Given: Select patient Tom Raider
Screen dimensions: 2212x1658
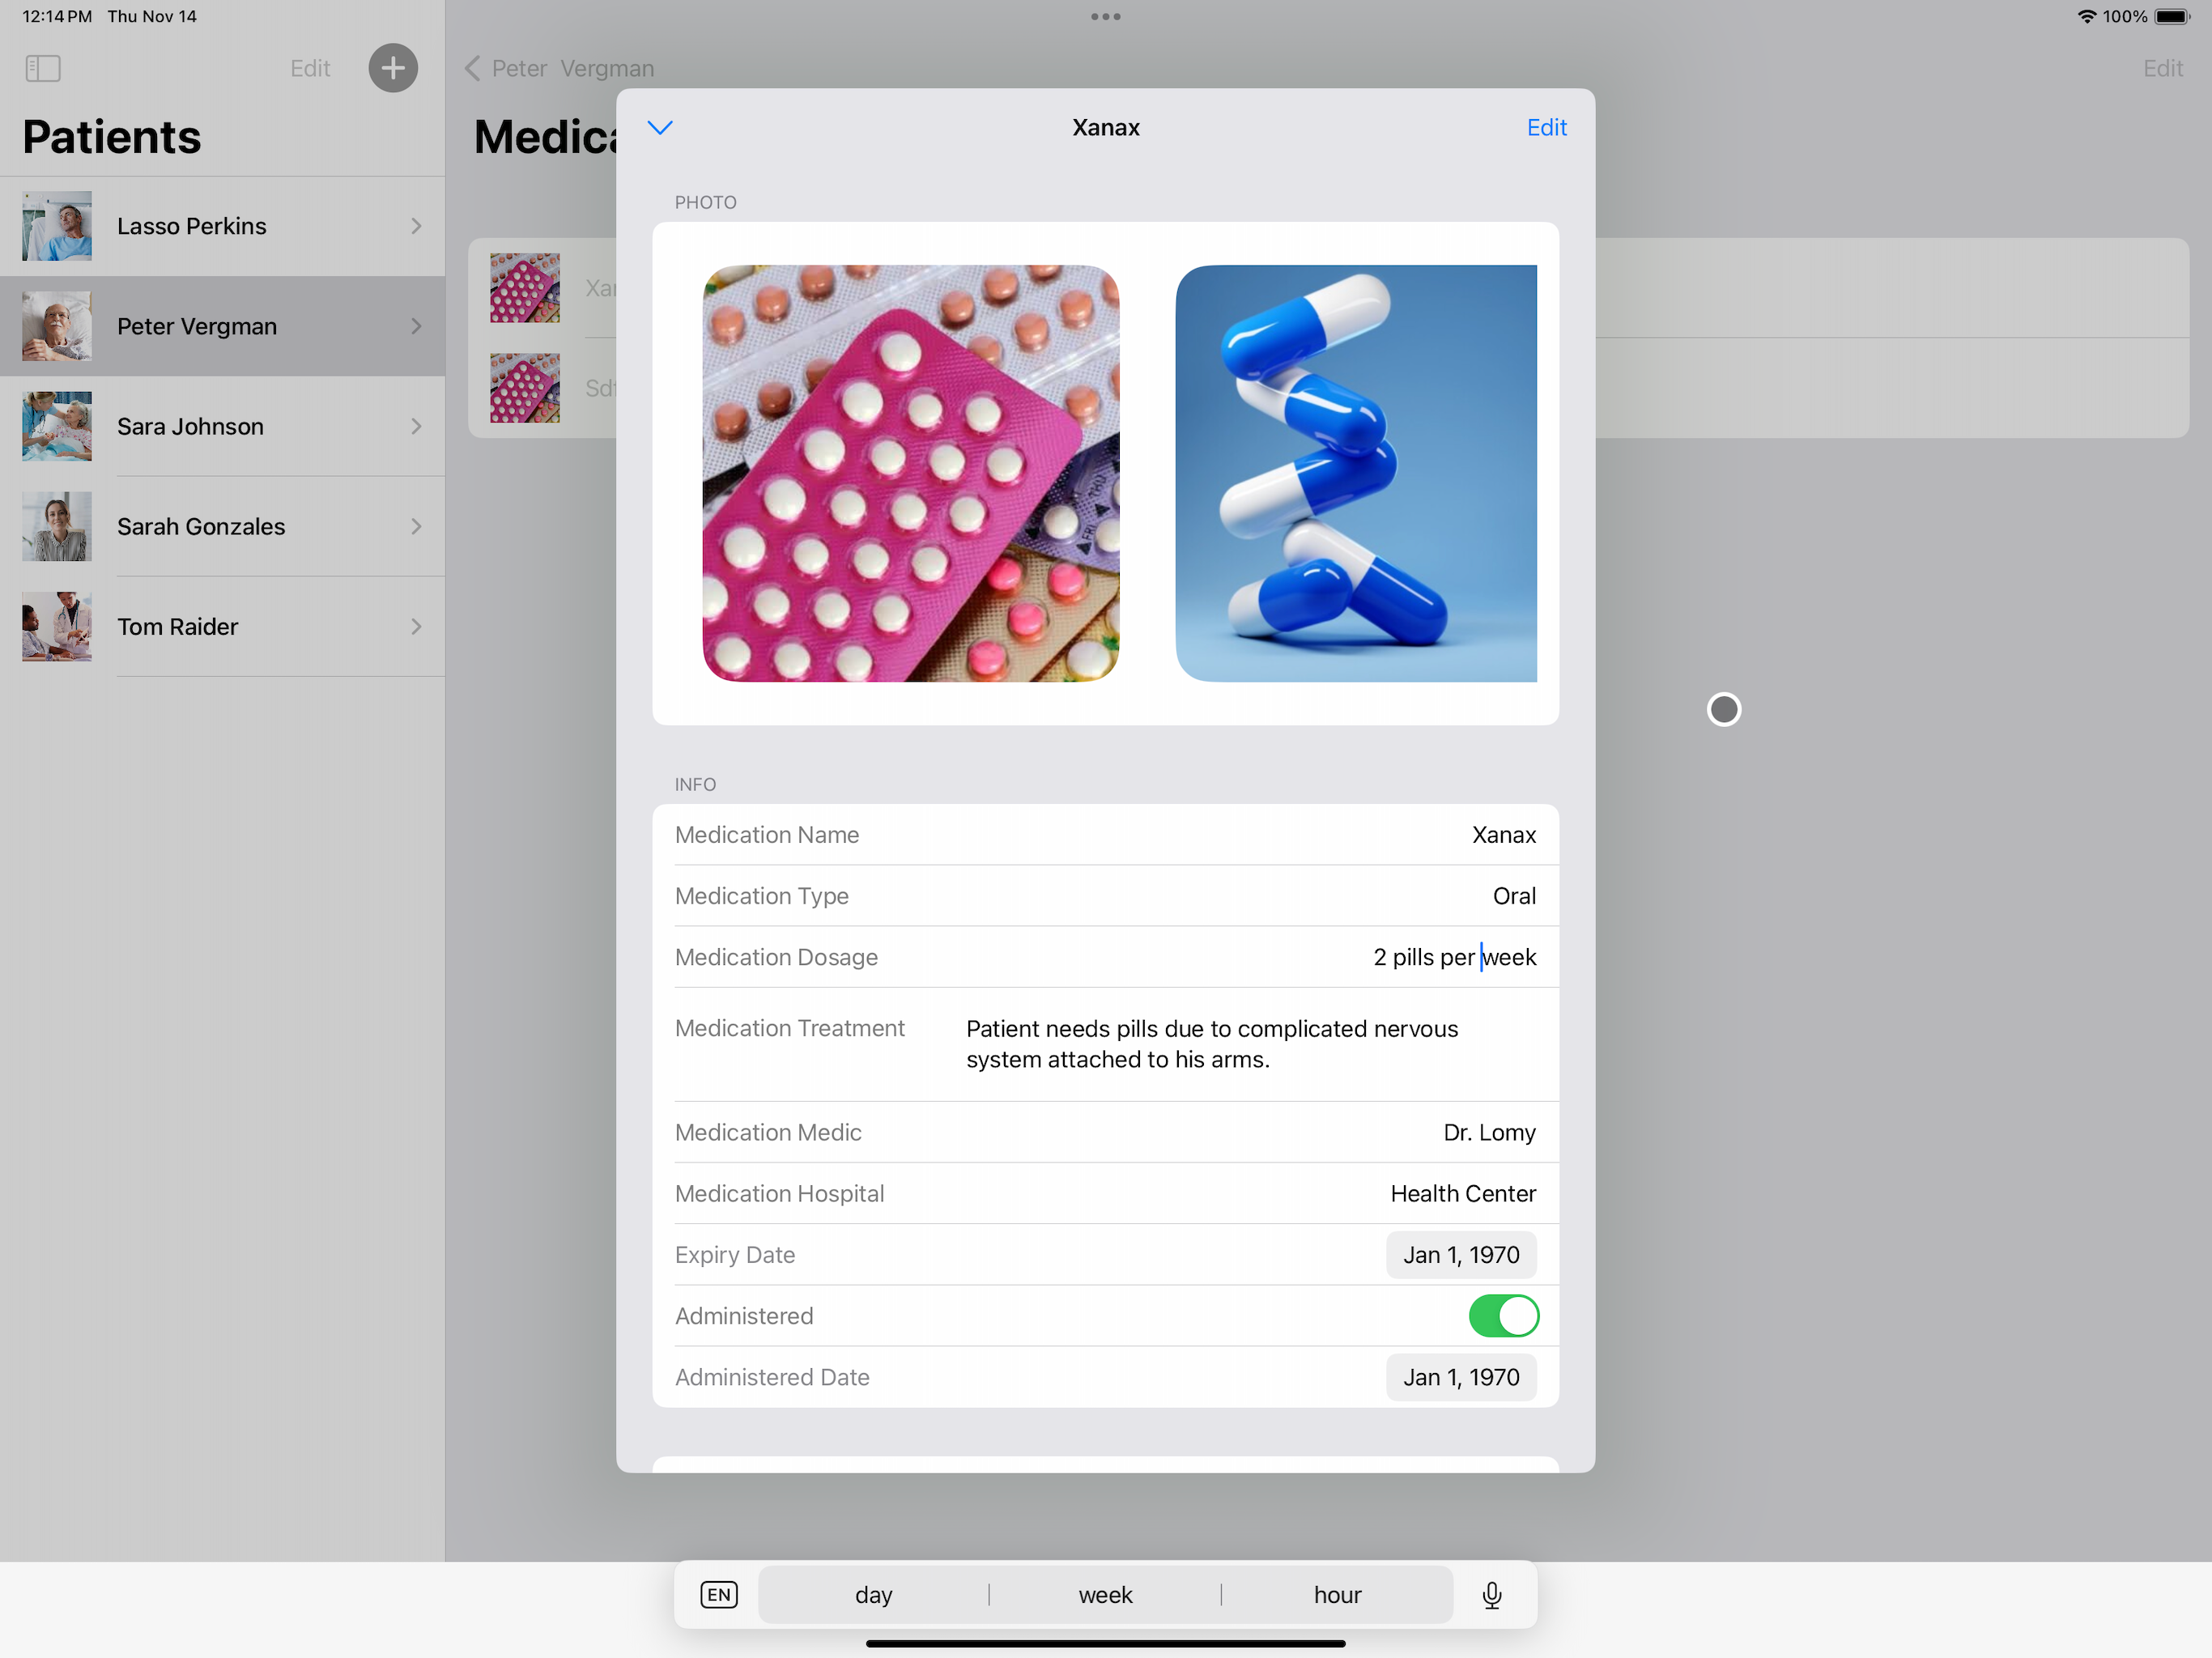Looking at the screenshot, I should [x=222, y=626].
